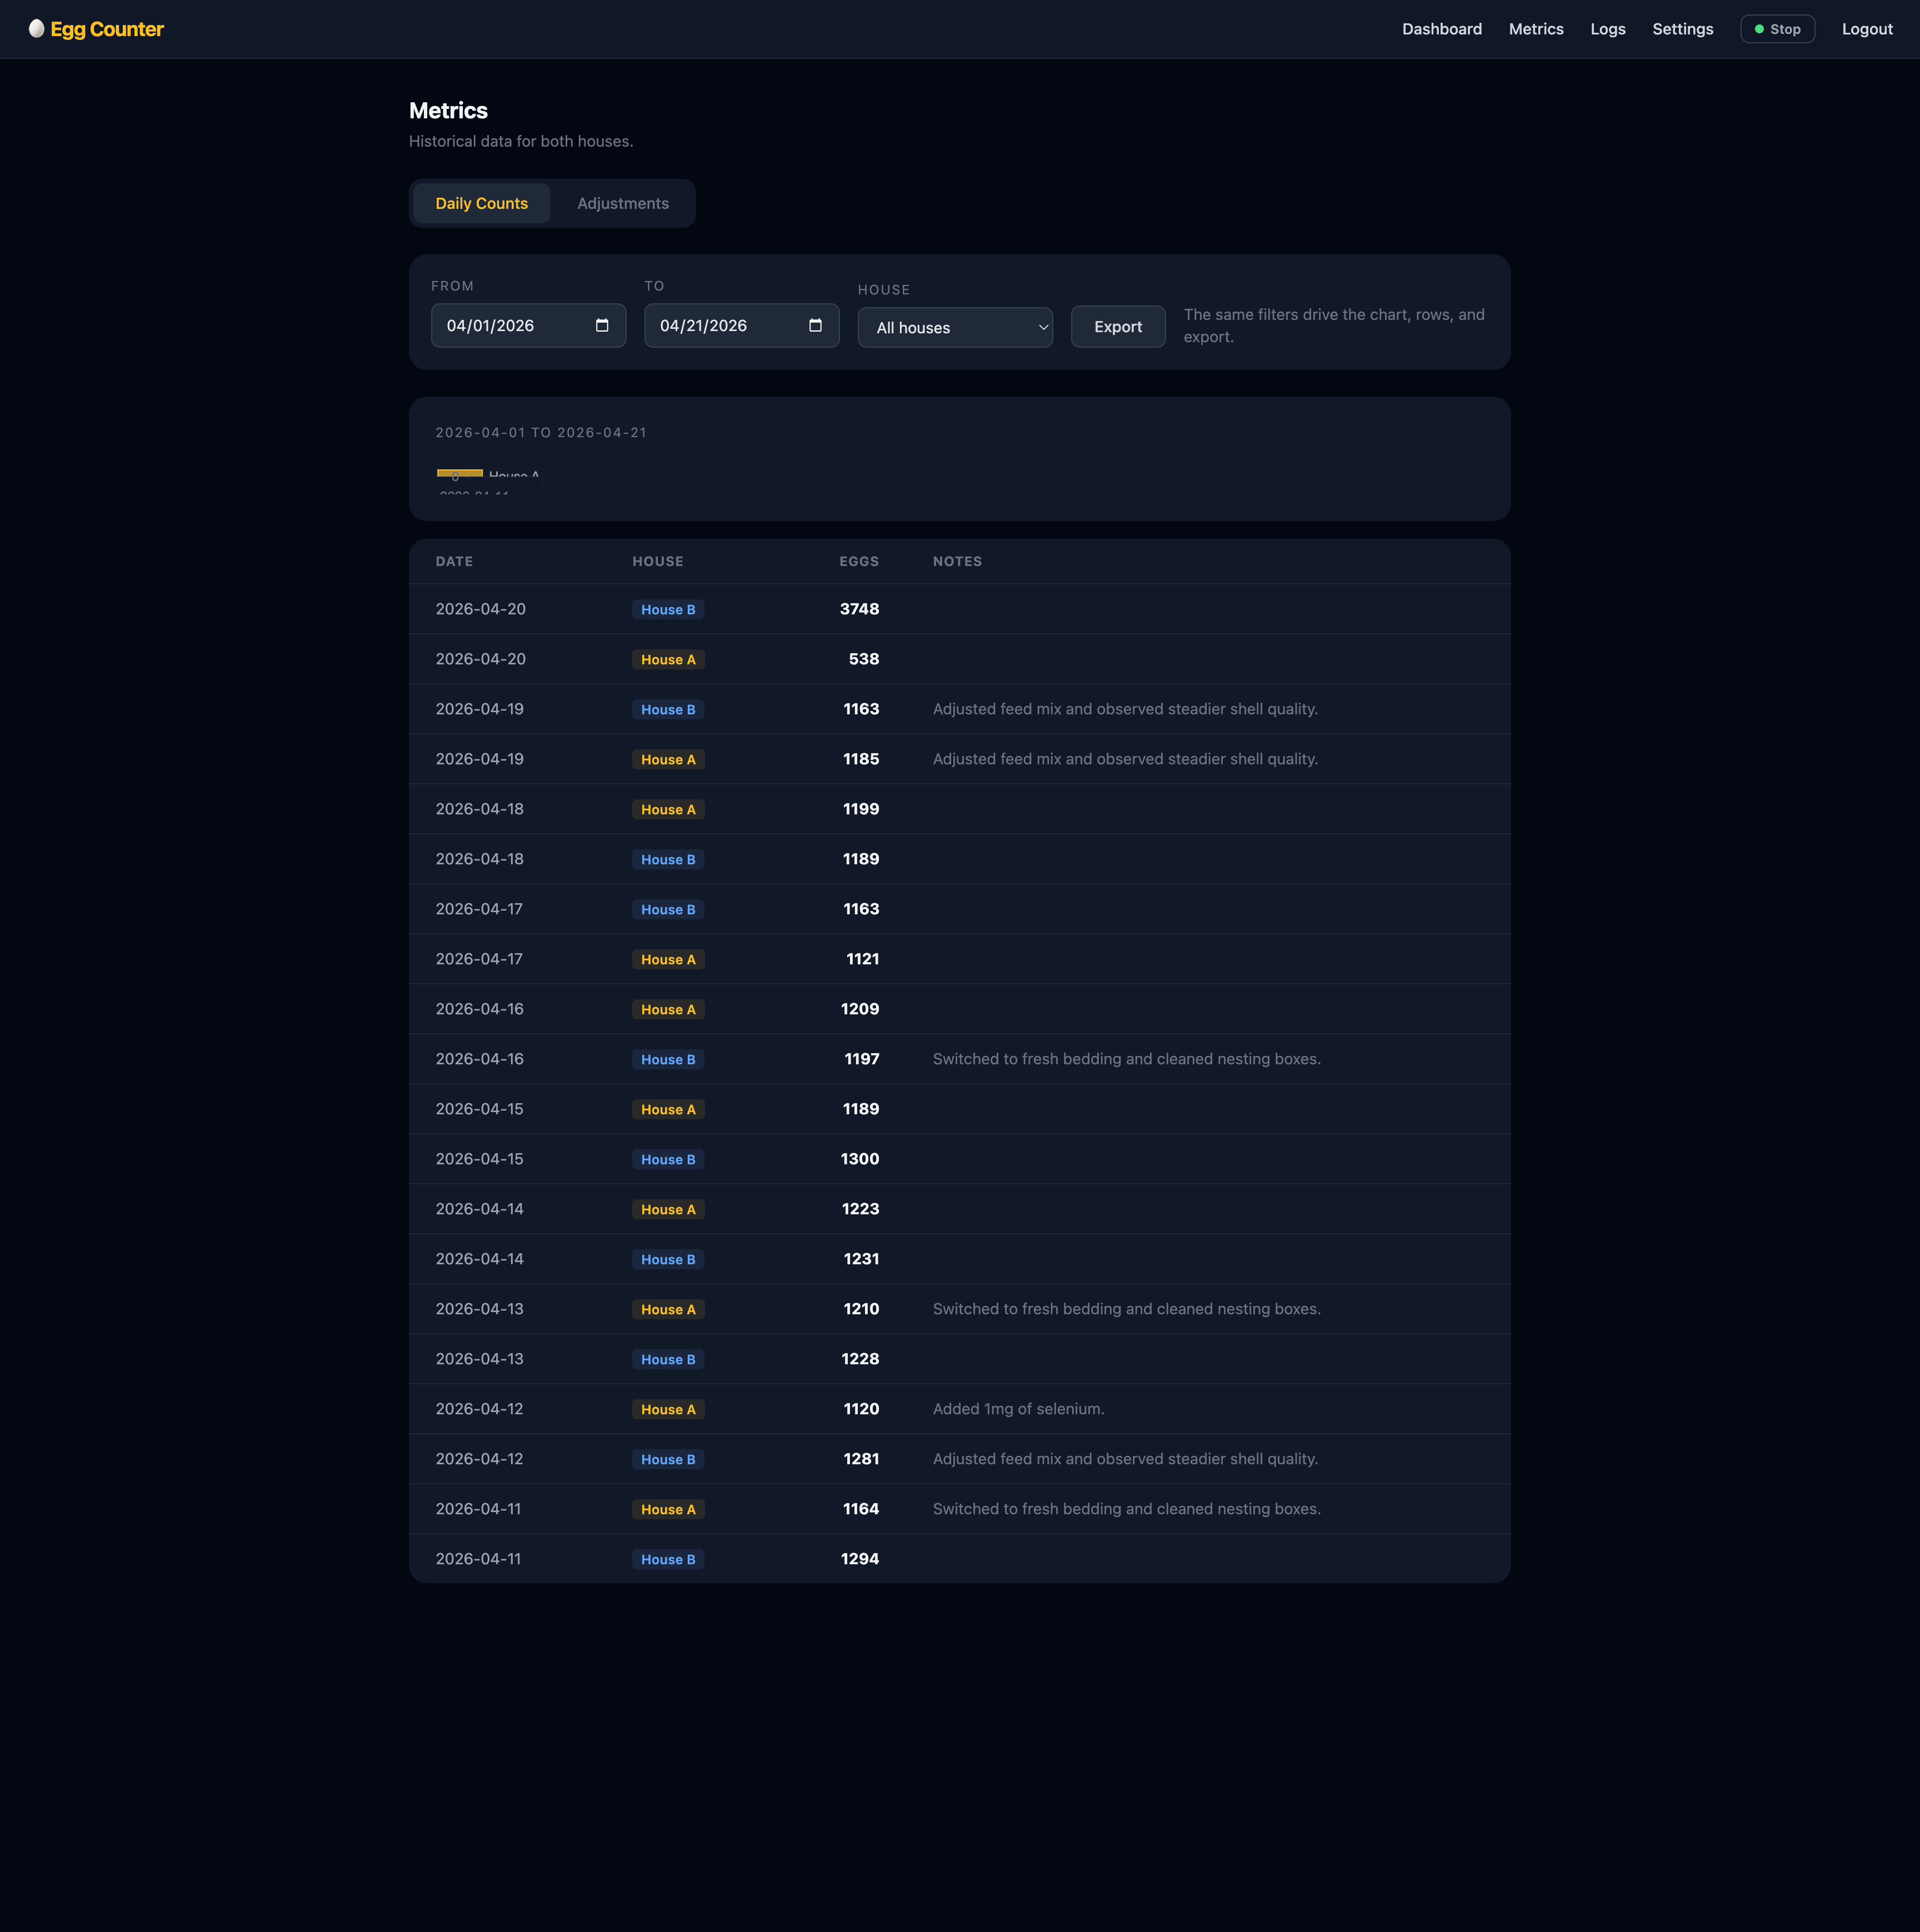
Task: Click House B badge for 2026-04-20
Action: point(668,610)
